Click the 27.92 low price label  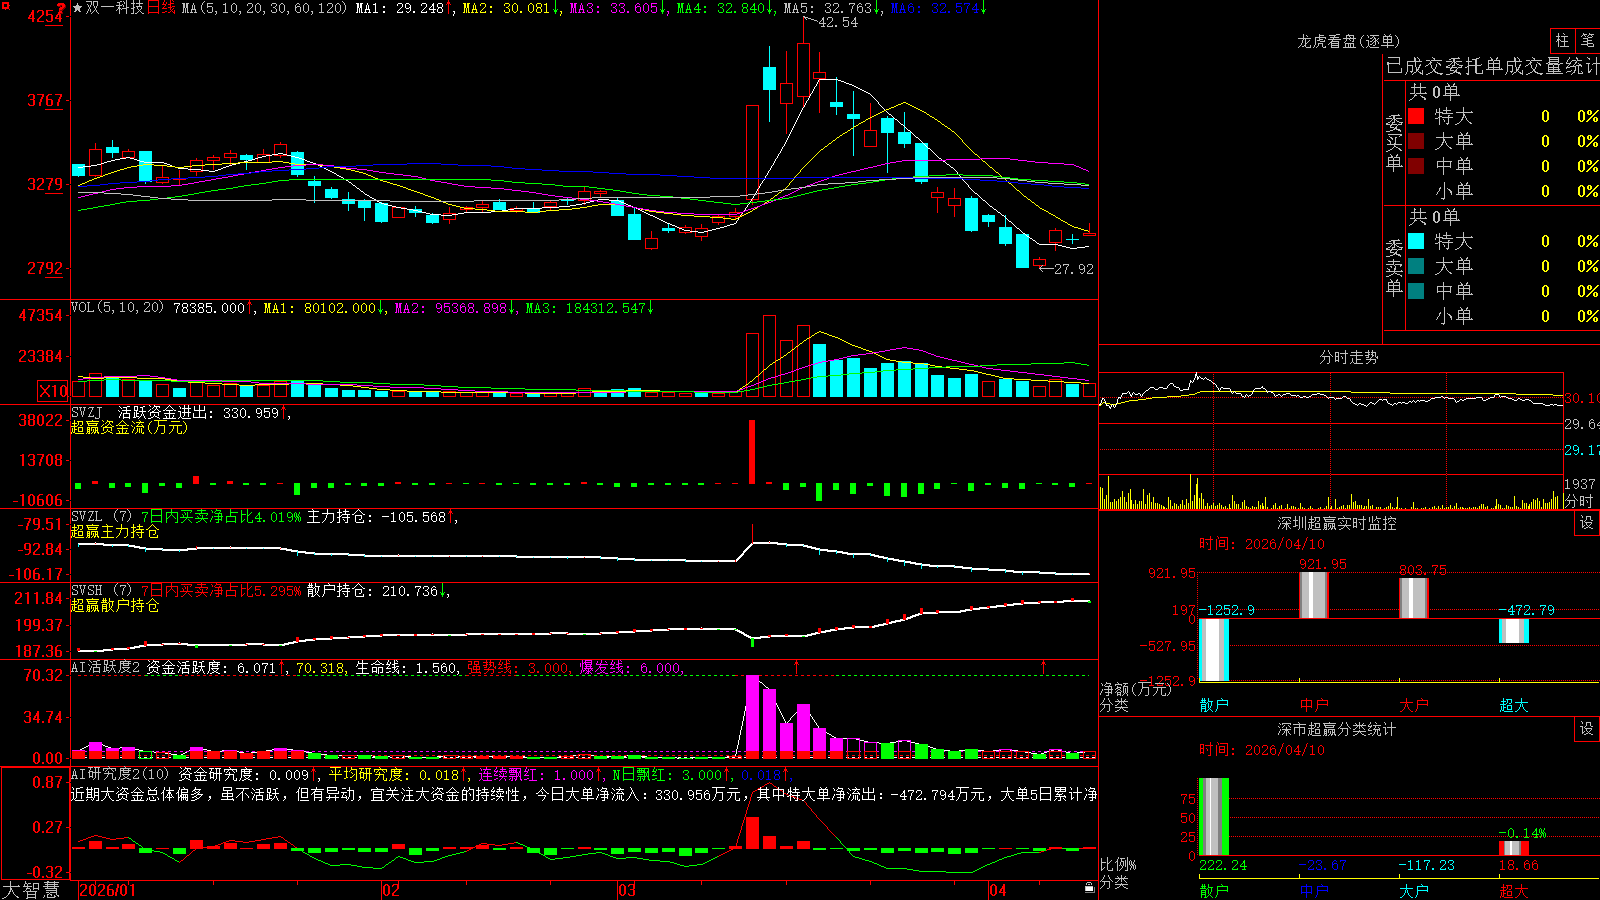coord(1074,269)
